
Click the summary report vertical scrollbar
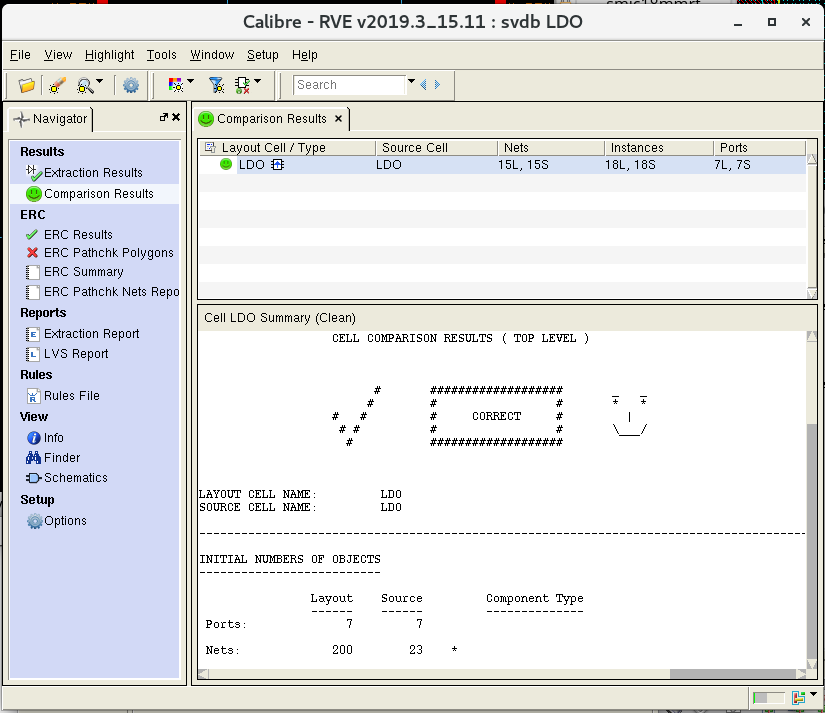tap(812, 500)
